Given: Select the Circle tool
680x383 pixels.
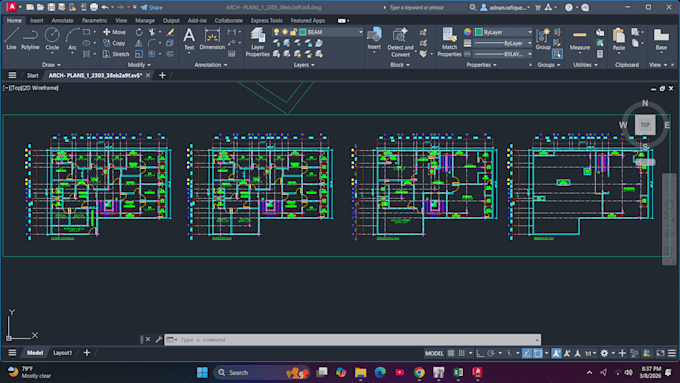Looking at the screenshot, I should point(52,39).
